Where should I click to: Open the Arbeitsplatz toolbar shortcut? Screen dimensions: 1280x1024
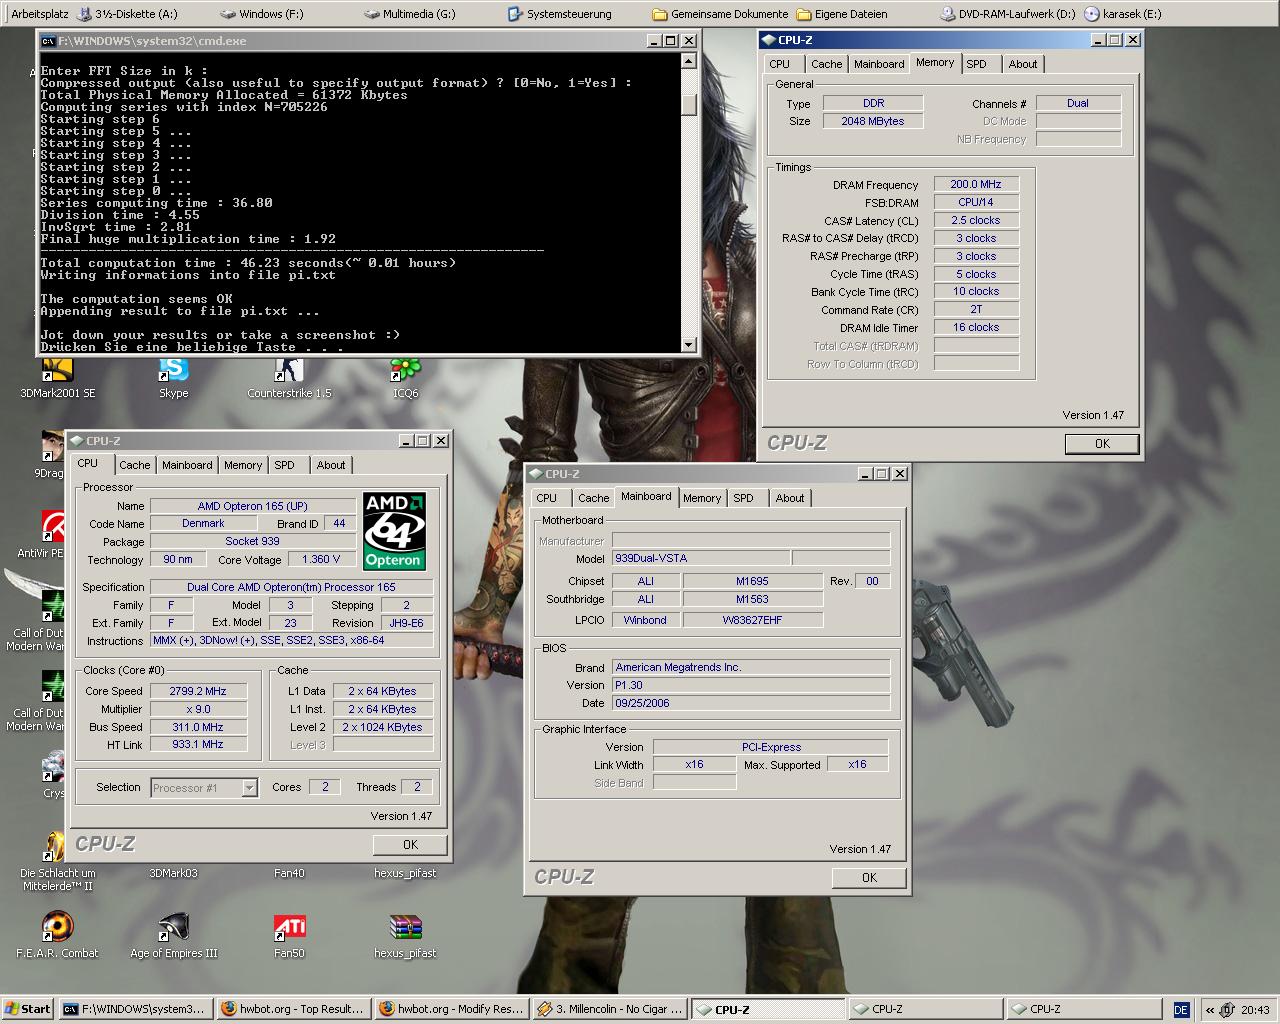40,14
